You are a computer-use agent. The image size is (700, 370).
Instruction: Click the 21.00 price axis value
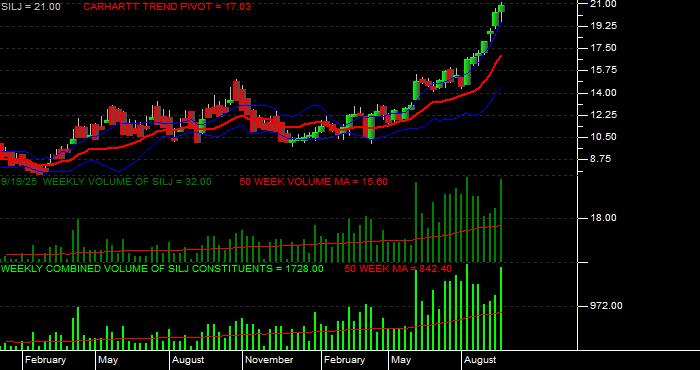point(604,4)
